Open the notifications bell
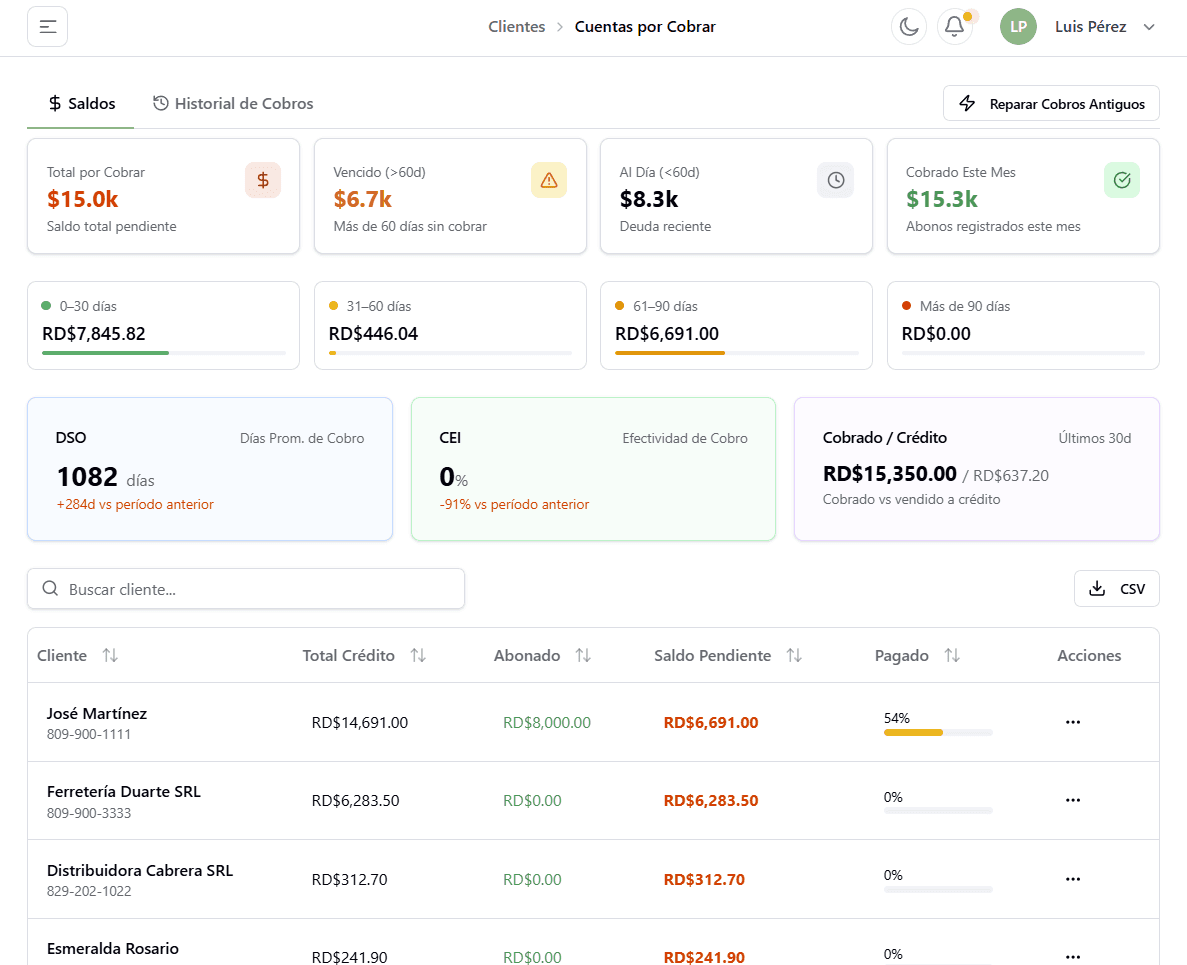Image resolution: width=1187 pixels, height=965 pixels. (x=954, y=27)
